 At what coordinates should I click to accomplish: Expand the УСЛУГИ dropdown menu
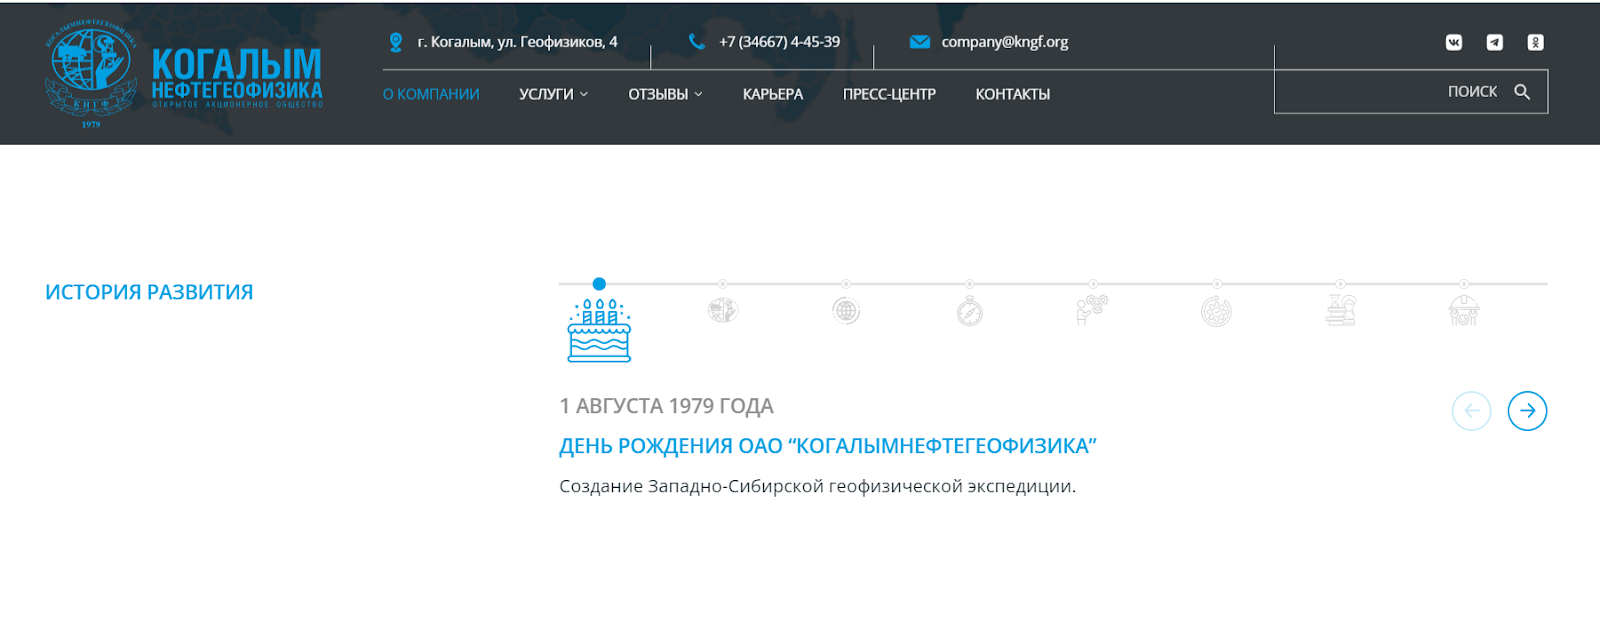[x=553, y=94]
